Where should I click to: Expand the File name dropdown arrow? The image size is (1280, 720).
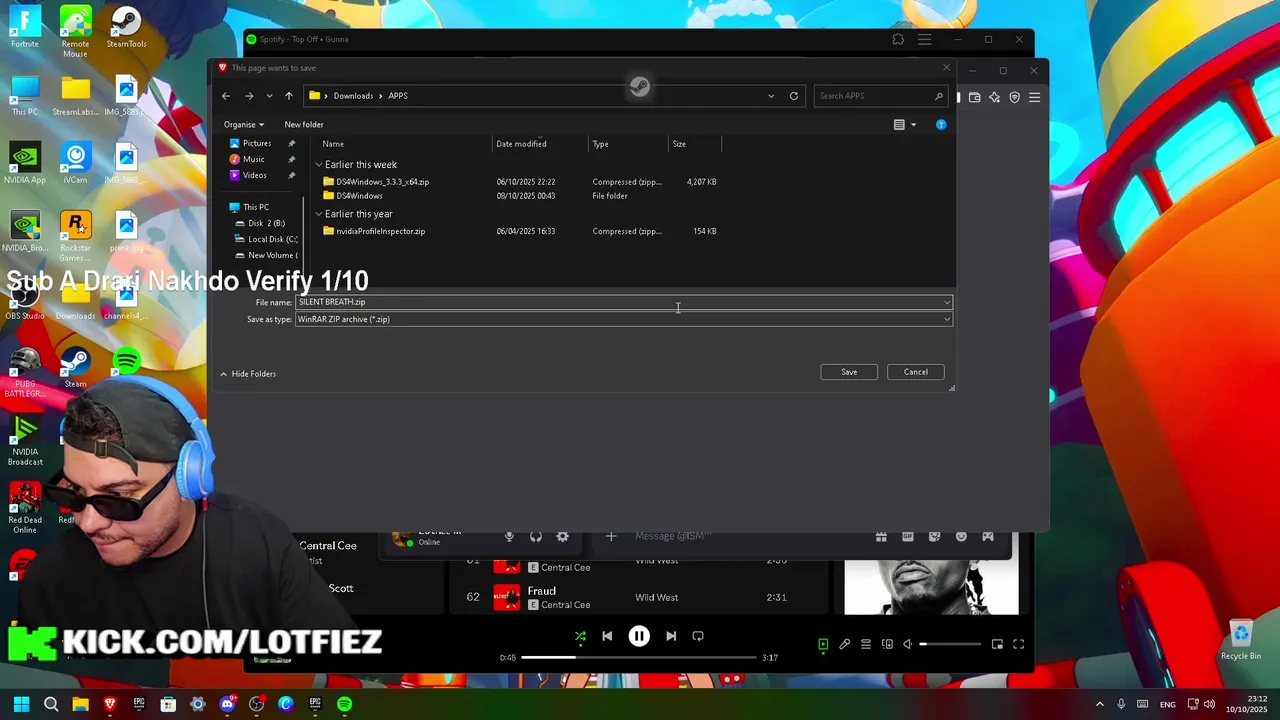pos(946,302)
